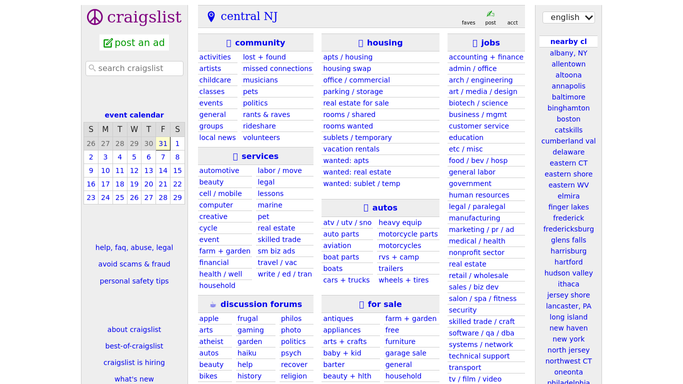Open antiques under for sale
Viewport: 683px width, 384px height.
click(338, 319)
